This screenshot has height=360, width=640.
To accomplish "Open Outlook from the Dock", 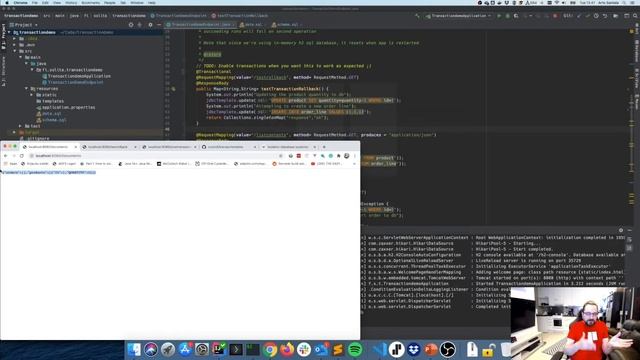I will pyautogui.click(x=321, y=350).
